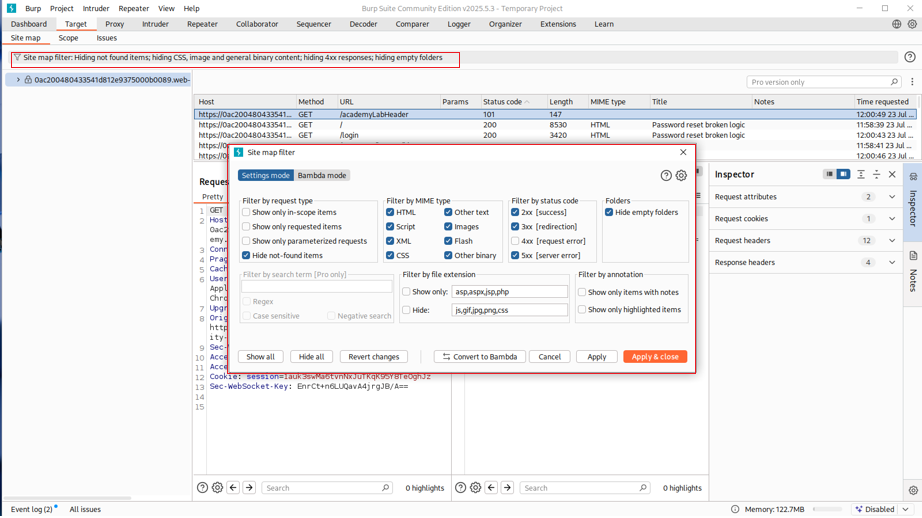The width and height of the screenshot is (922, 518).
Task: Click Inspector side tab icon
Action: [x=913, y=176]
